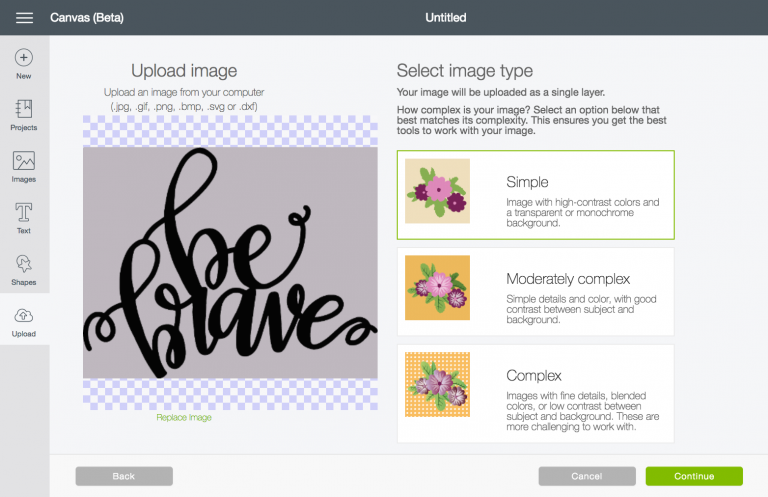Choose the Complex image type option

pos(535,394)
